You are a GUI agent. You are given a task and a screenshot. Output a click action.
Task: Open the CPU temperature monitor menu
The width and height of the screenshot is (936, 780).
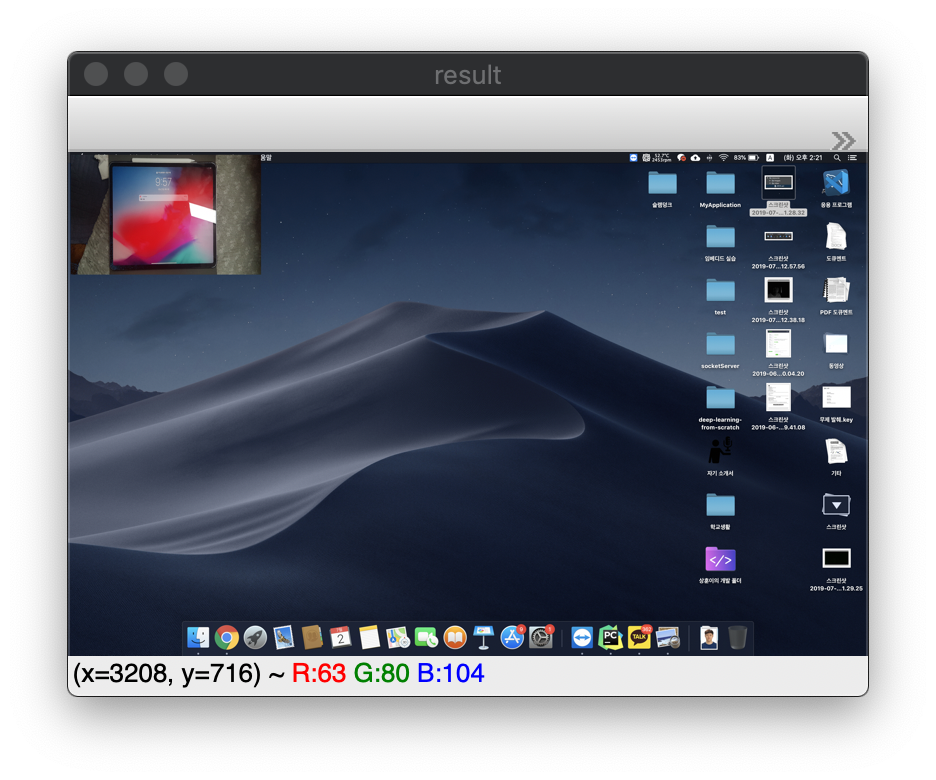(x=656, y=158)
